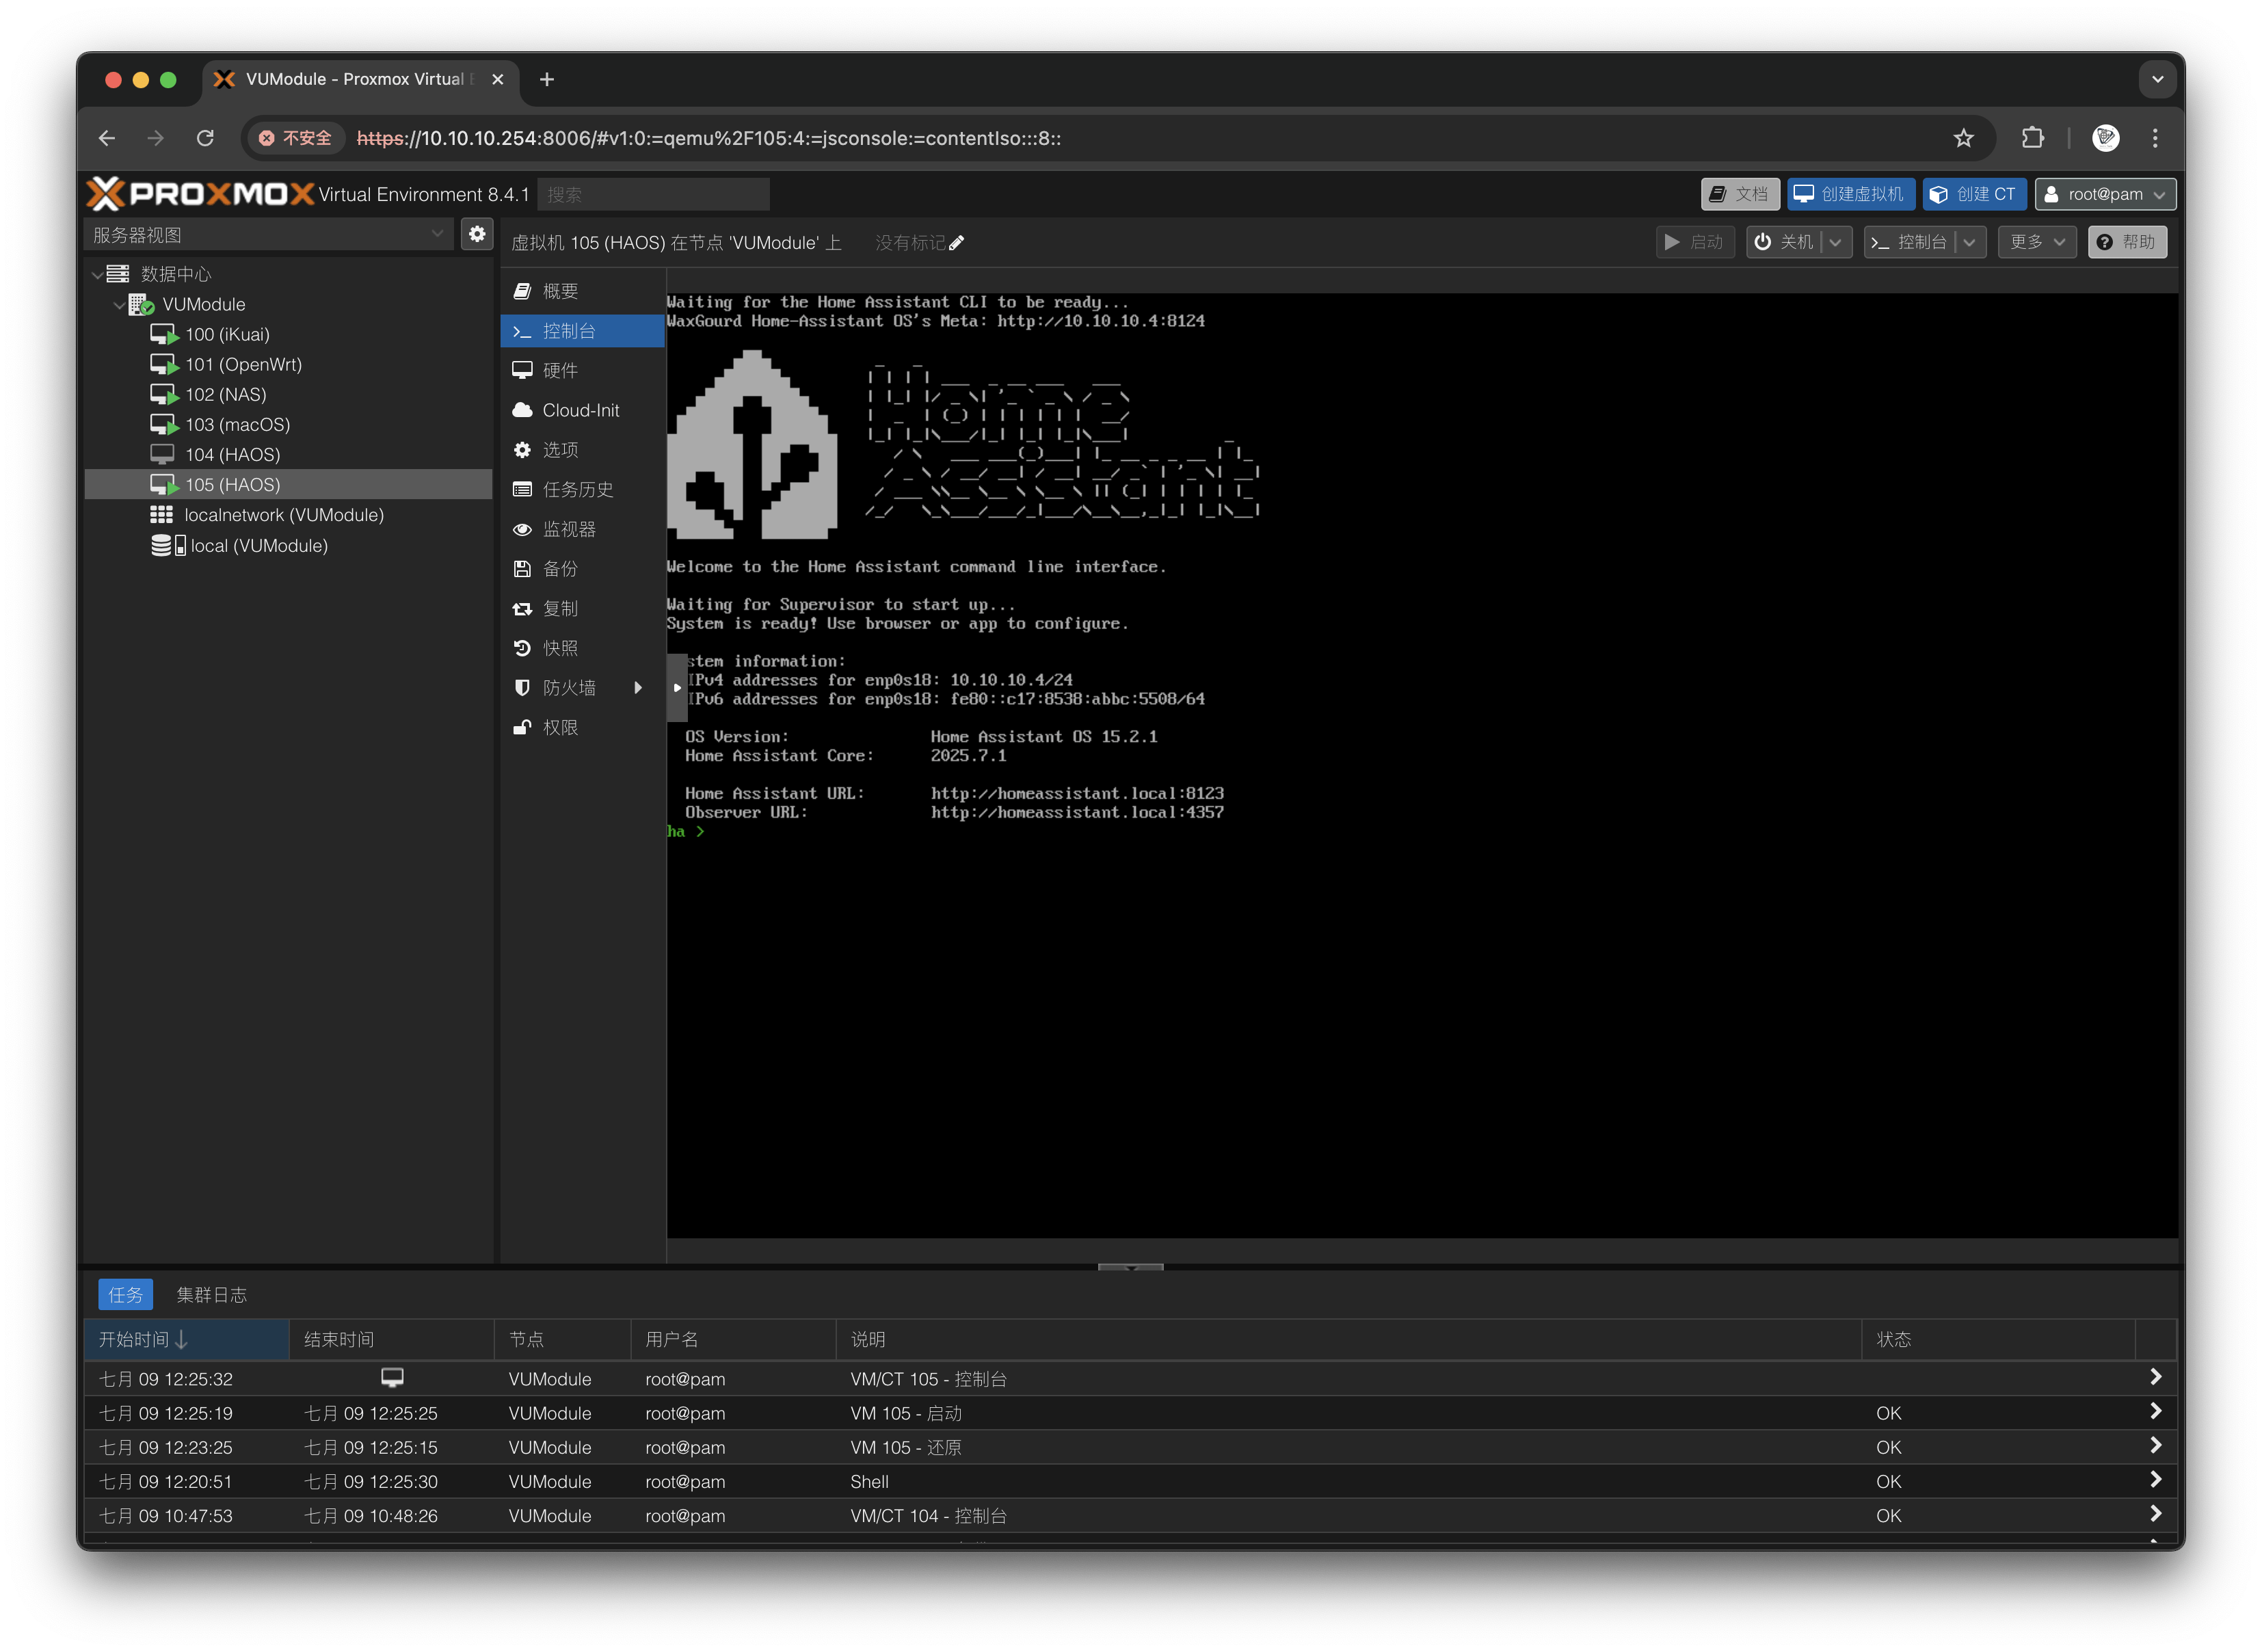The height and width of the screenshot is (1652, 2262).
Task: Open Monitor (监视器) section
Action: 568,529
